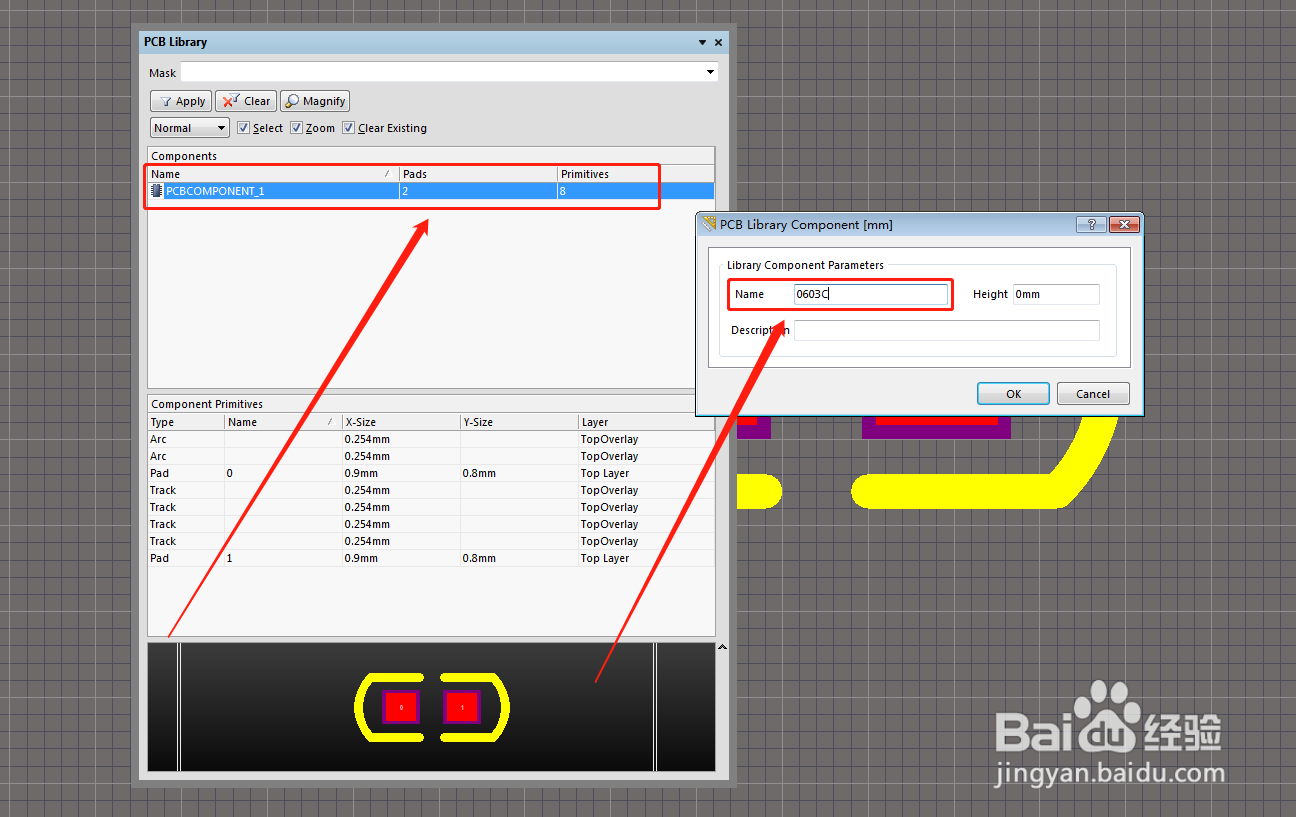
Task: Click the PCBCOMPONENT_1 chip icon
Action: [157, 190]
